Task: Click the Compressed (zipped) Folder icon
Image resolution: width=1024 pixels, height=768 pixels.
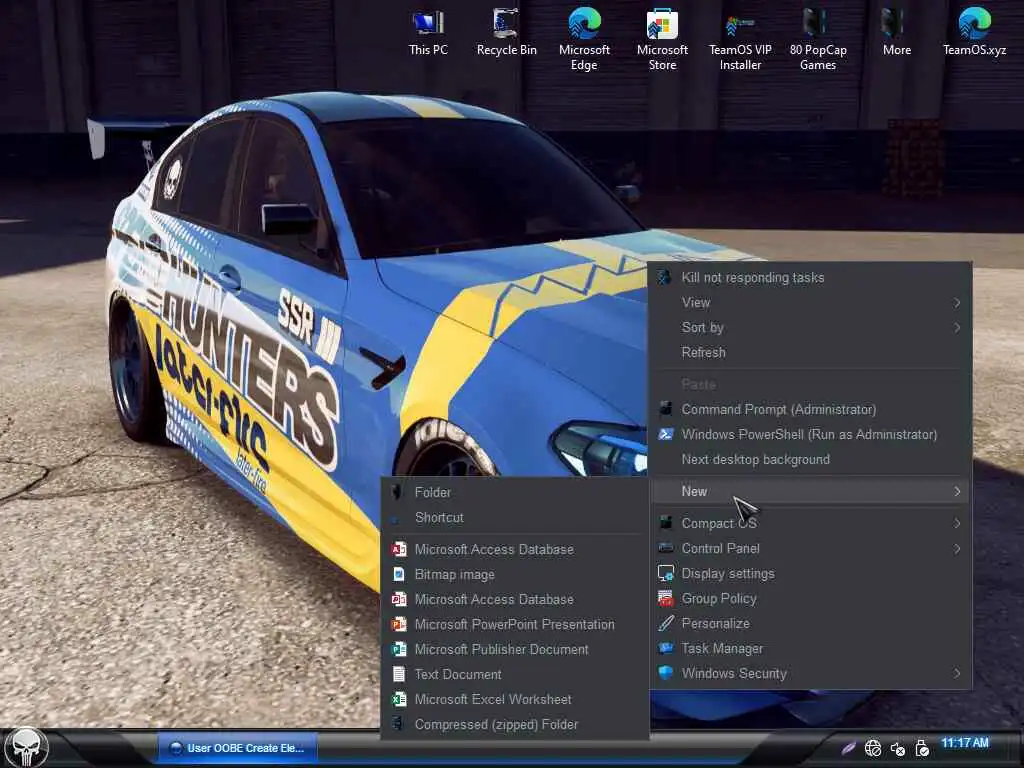Action: tap(397, 724)
